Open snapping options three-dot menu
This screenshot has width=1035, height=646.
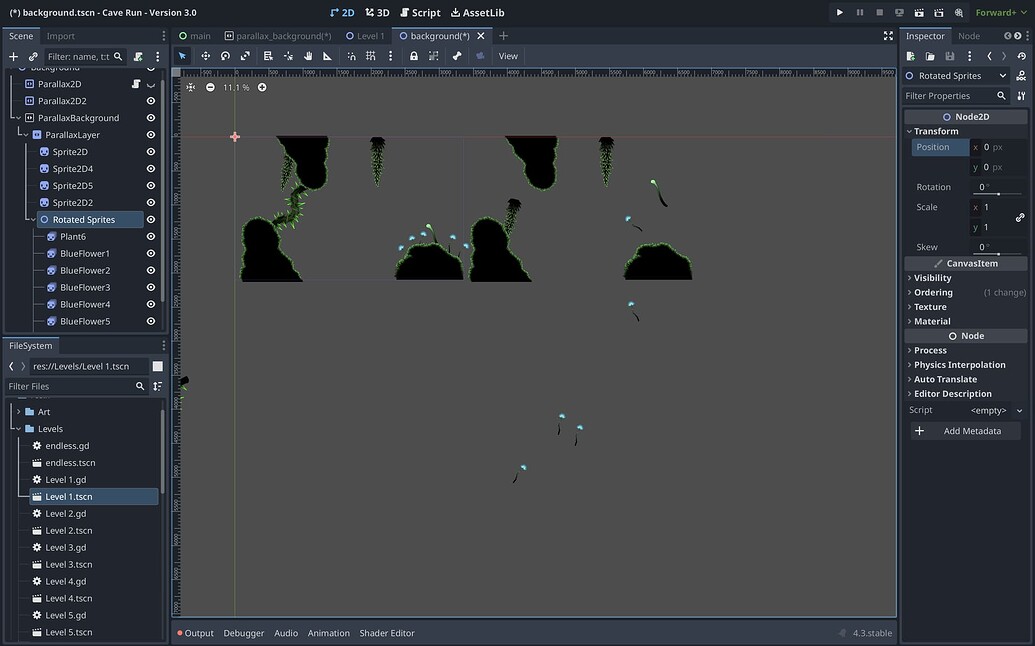click(390, 56)
